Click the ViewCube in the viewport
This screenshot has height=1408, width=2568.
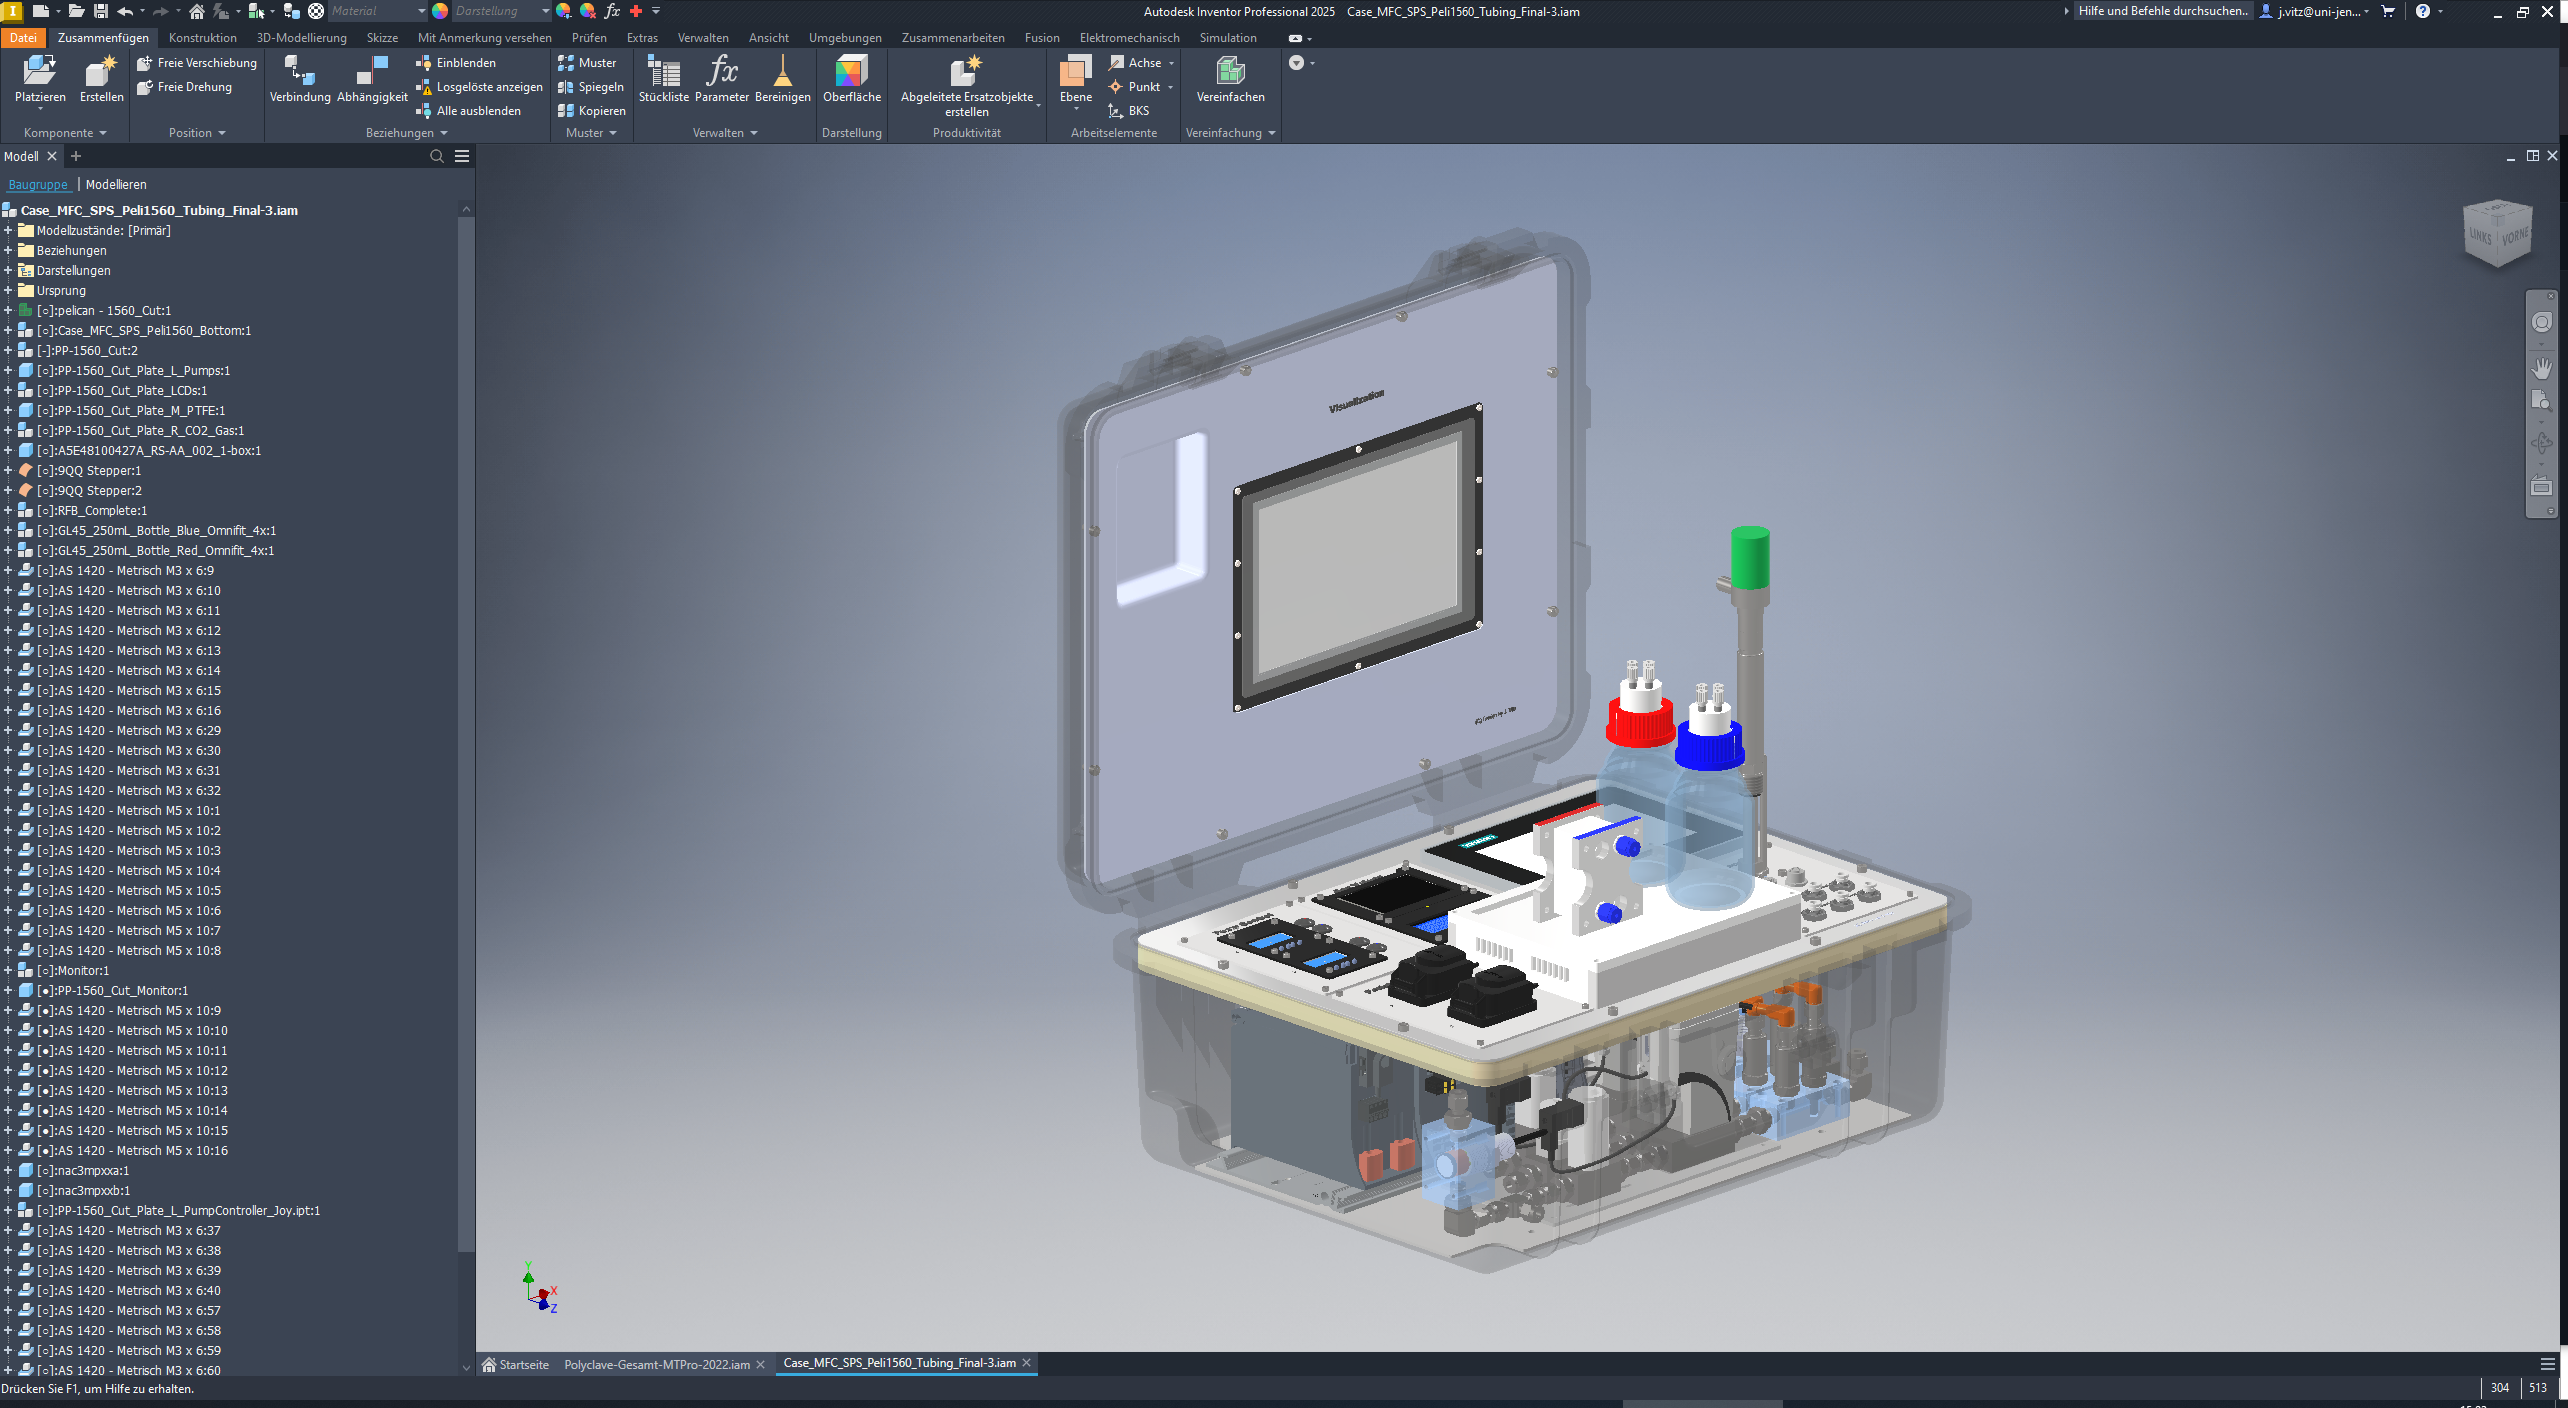click(2497, 234)
